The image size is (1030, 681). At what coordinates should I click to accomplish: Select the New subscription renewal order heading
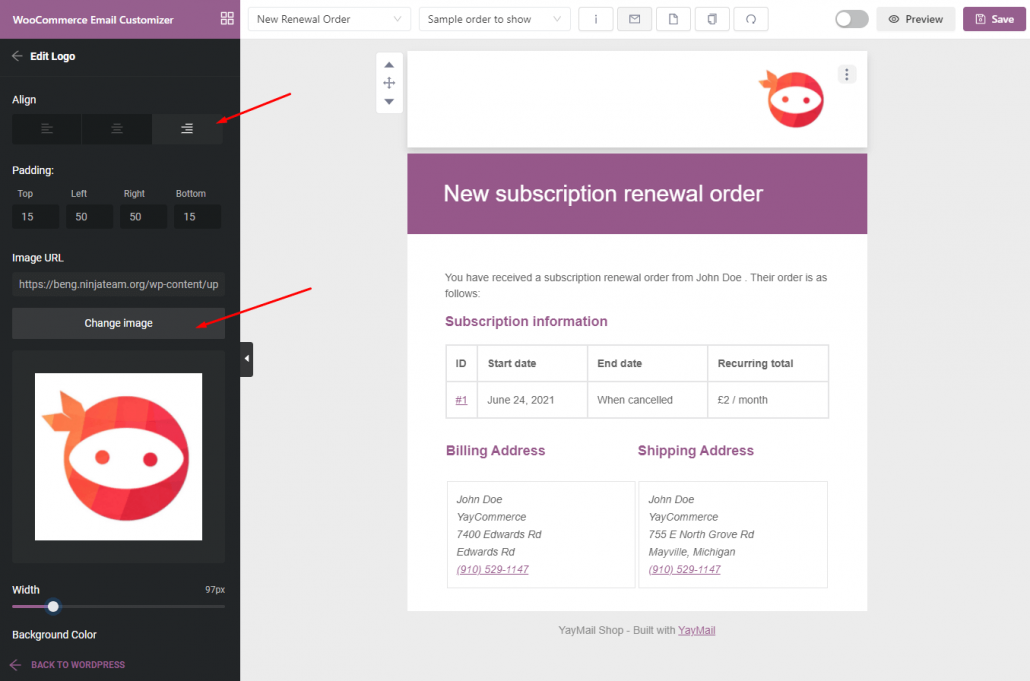pyautogui.click(x=603, y=194)
